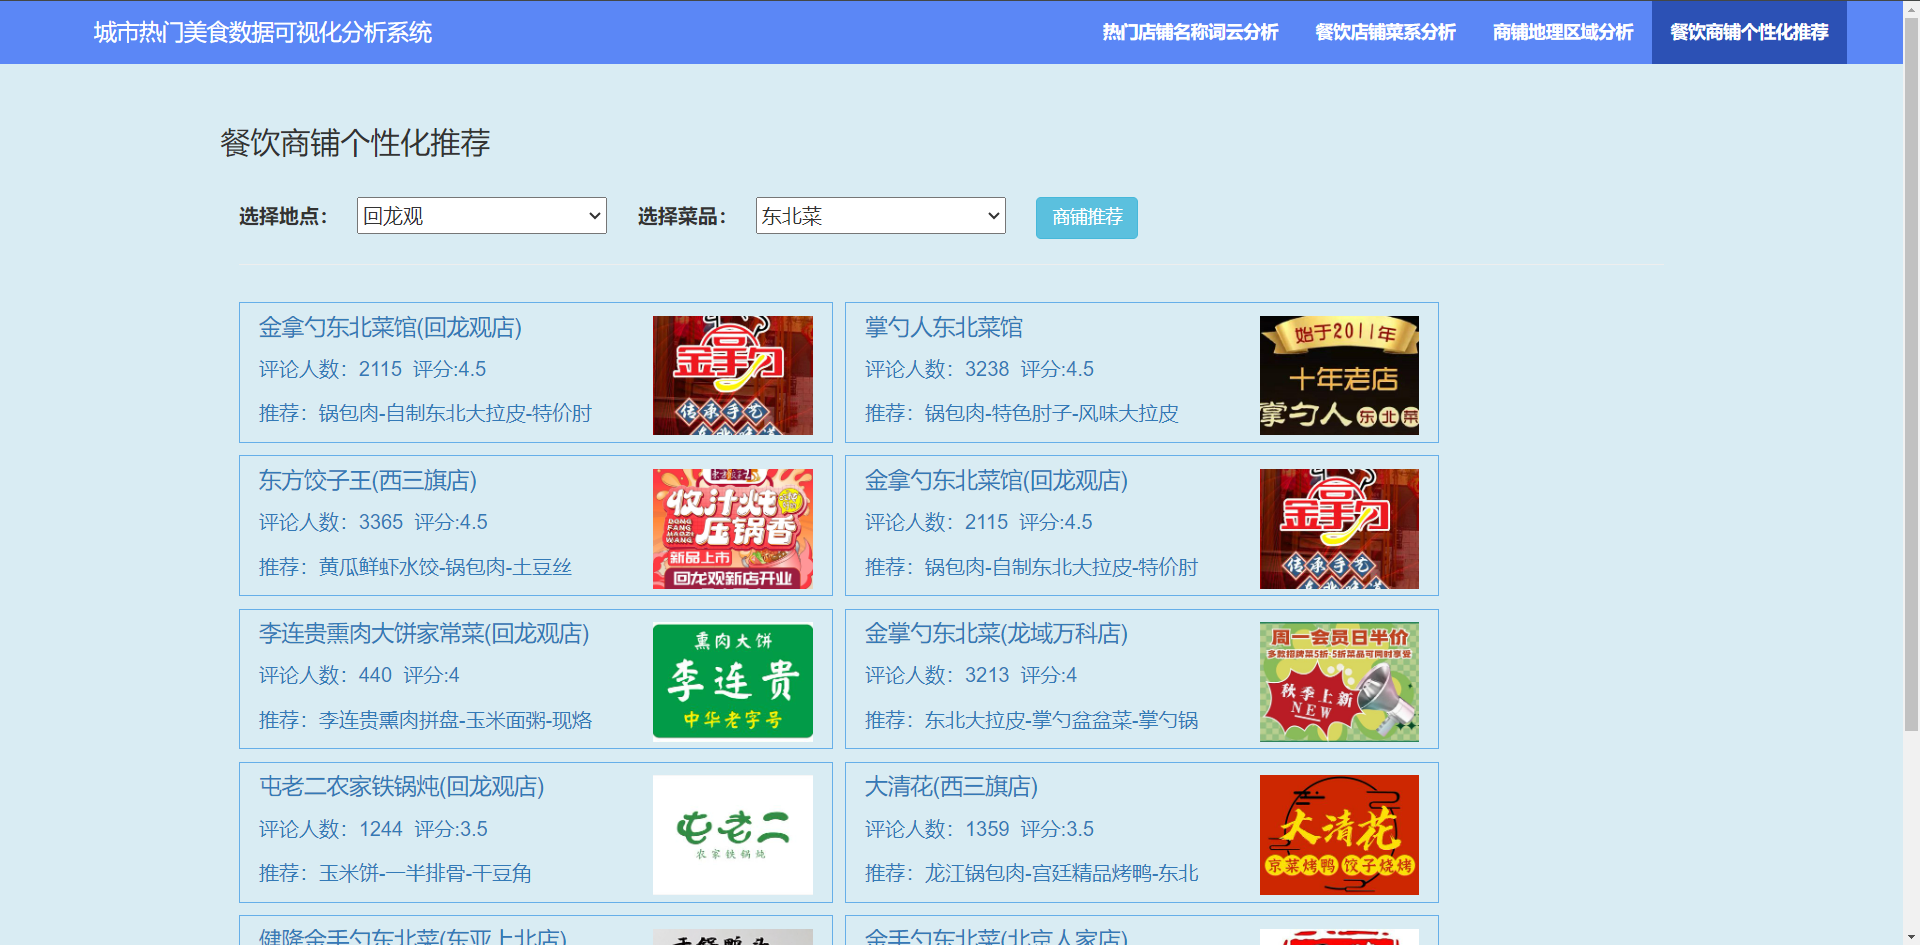1920x945 pixels.
Task: Click text 评论人数：1244 评分:3.5
Action: click(x=373, y=829)
